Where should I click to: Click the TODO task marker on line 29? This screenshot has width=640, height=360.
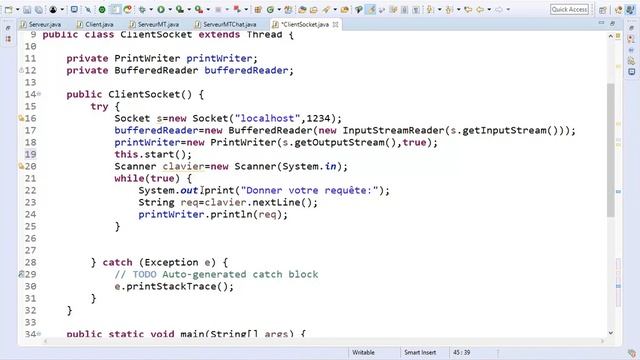click(21, 274)
